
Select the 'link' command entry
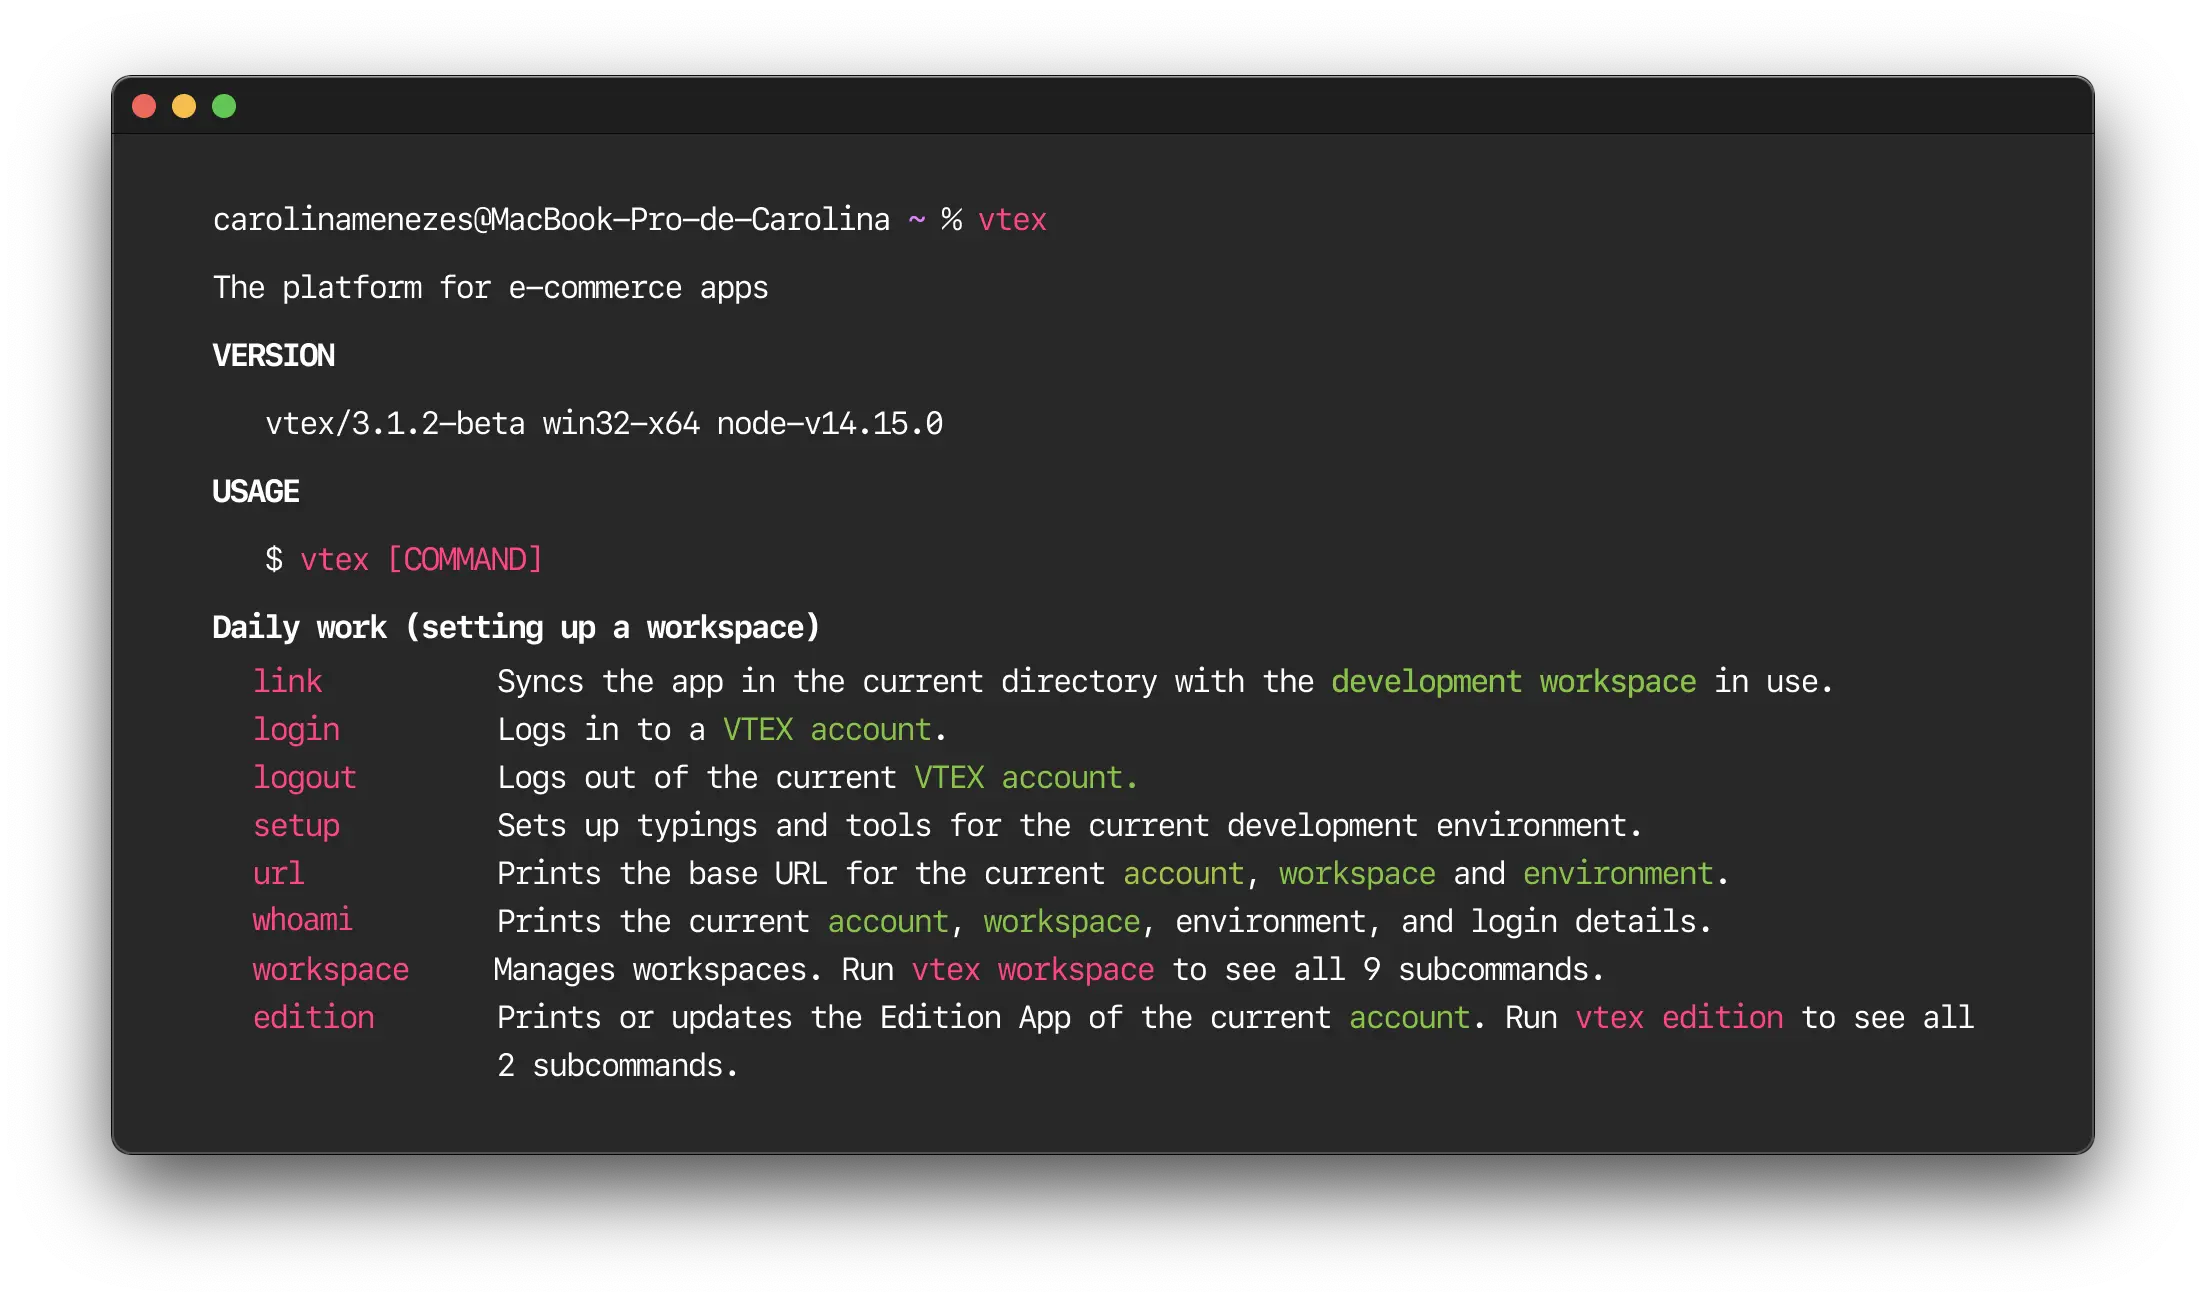click(x=287, y=681)
